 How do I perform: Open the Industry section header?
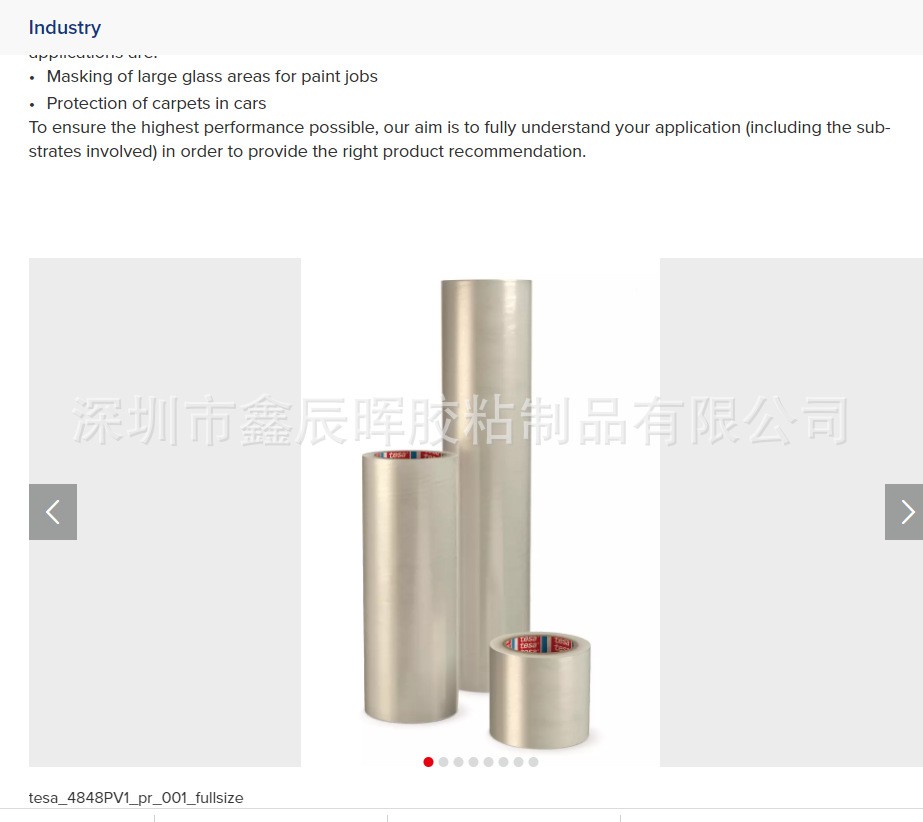coord(65,28)
